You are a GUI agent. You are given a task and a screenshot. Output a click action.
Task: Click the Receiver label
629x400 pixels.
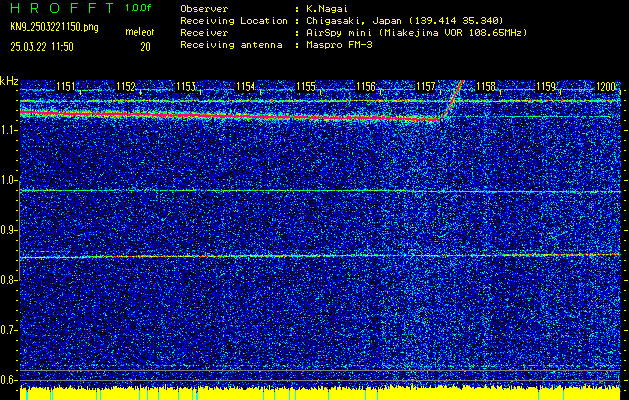click(x=204, y=33)
